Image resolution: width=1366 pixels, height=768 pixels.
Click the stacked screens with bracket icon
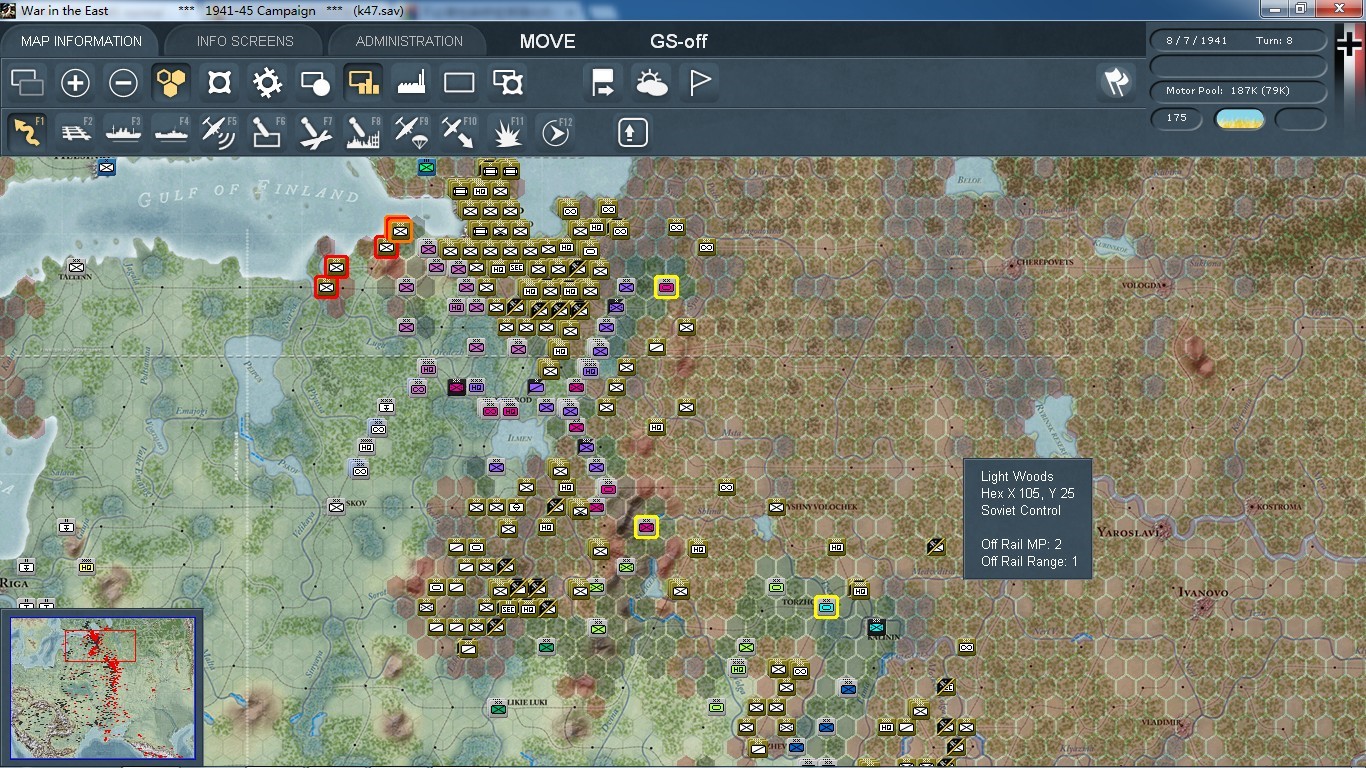coord(508,82)
